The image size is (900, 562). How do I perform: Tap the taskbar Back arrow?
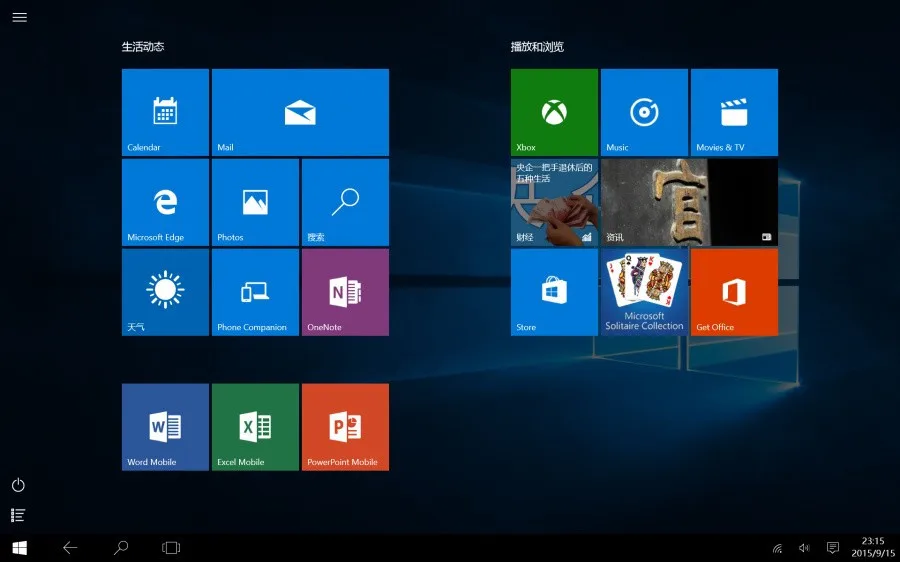(70, 548)
